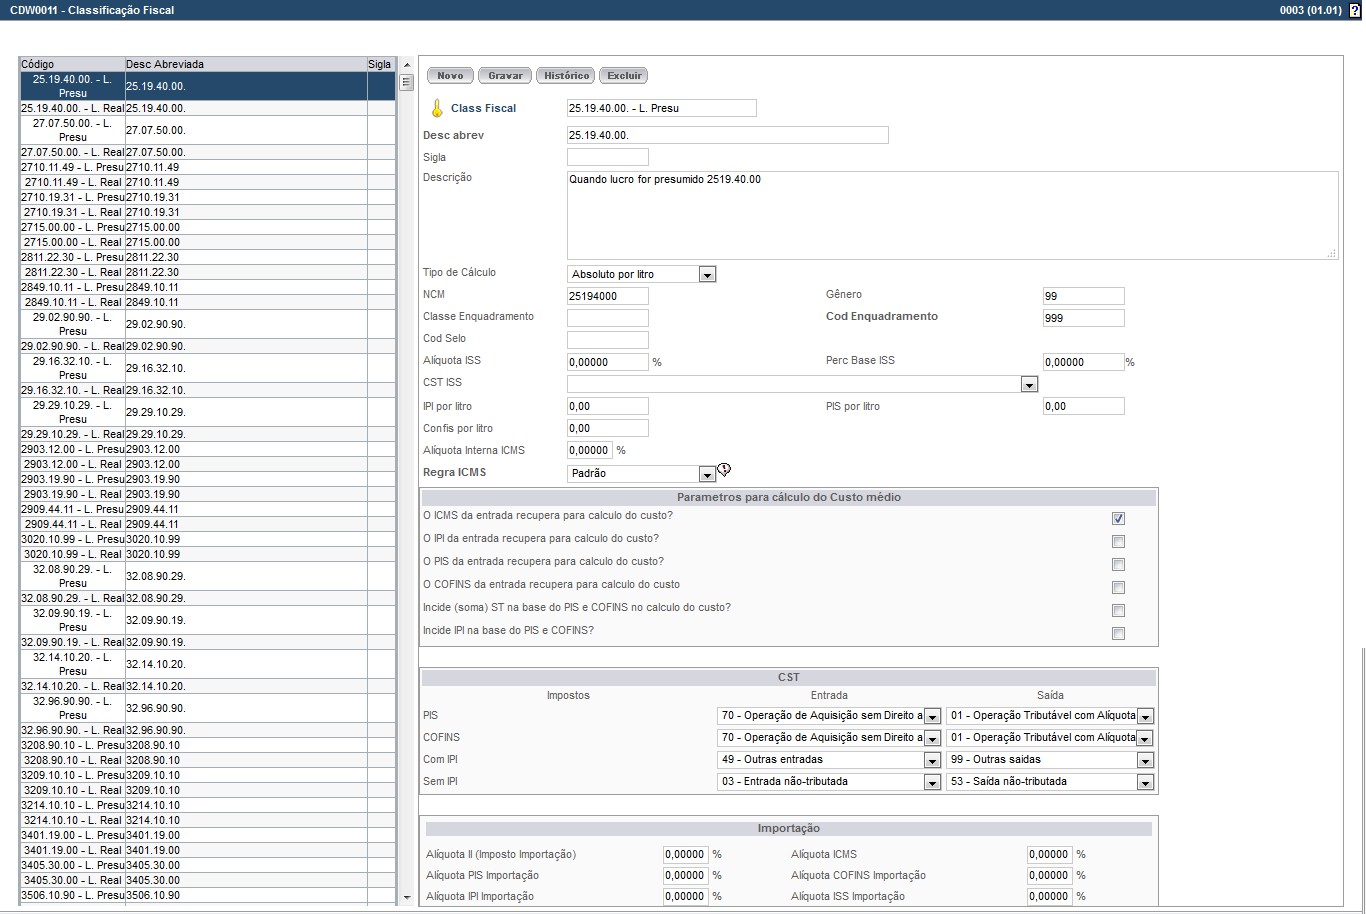
Task: Click the Descrição textarea resize handle
Action: point(1331,253)
